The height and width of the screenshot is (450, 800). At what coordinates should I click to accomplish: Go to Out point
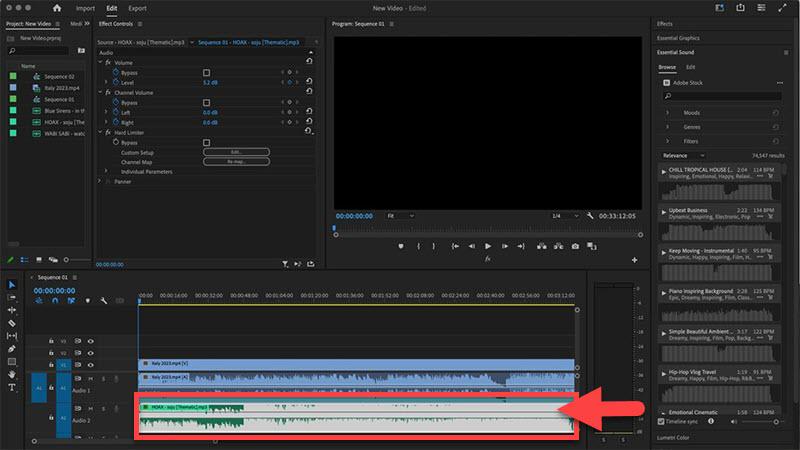(521, 246)
